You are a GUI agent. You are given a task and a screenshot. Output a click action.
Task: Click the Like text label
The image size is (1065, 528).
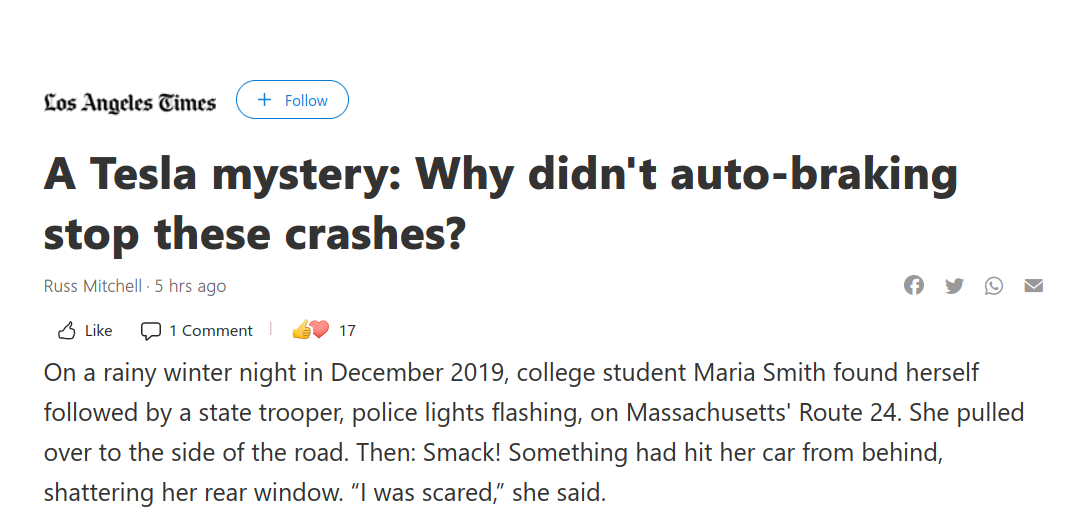coord(98,331)
